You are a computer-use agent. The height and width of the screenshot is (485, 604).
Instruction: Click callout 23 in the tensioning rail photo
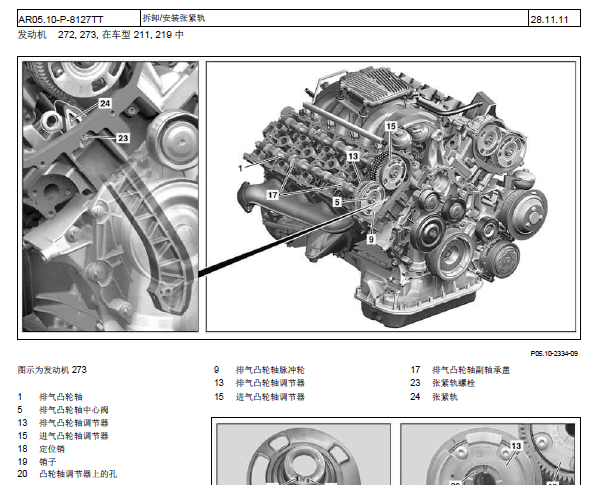tap(123, 138)
